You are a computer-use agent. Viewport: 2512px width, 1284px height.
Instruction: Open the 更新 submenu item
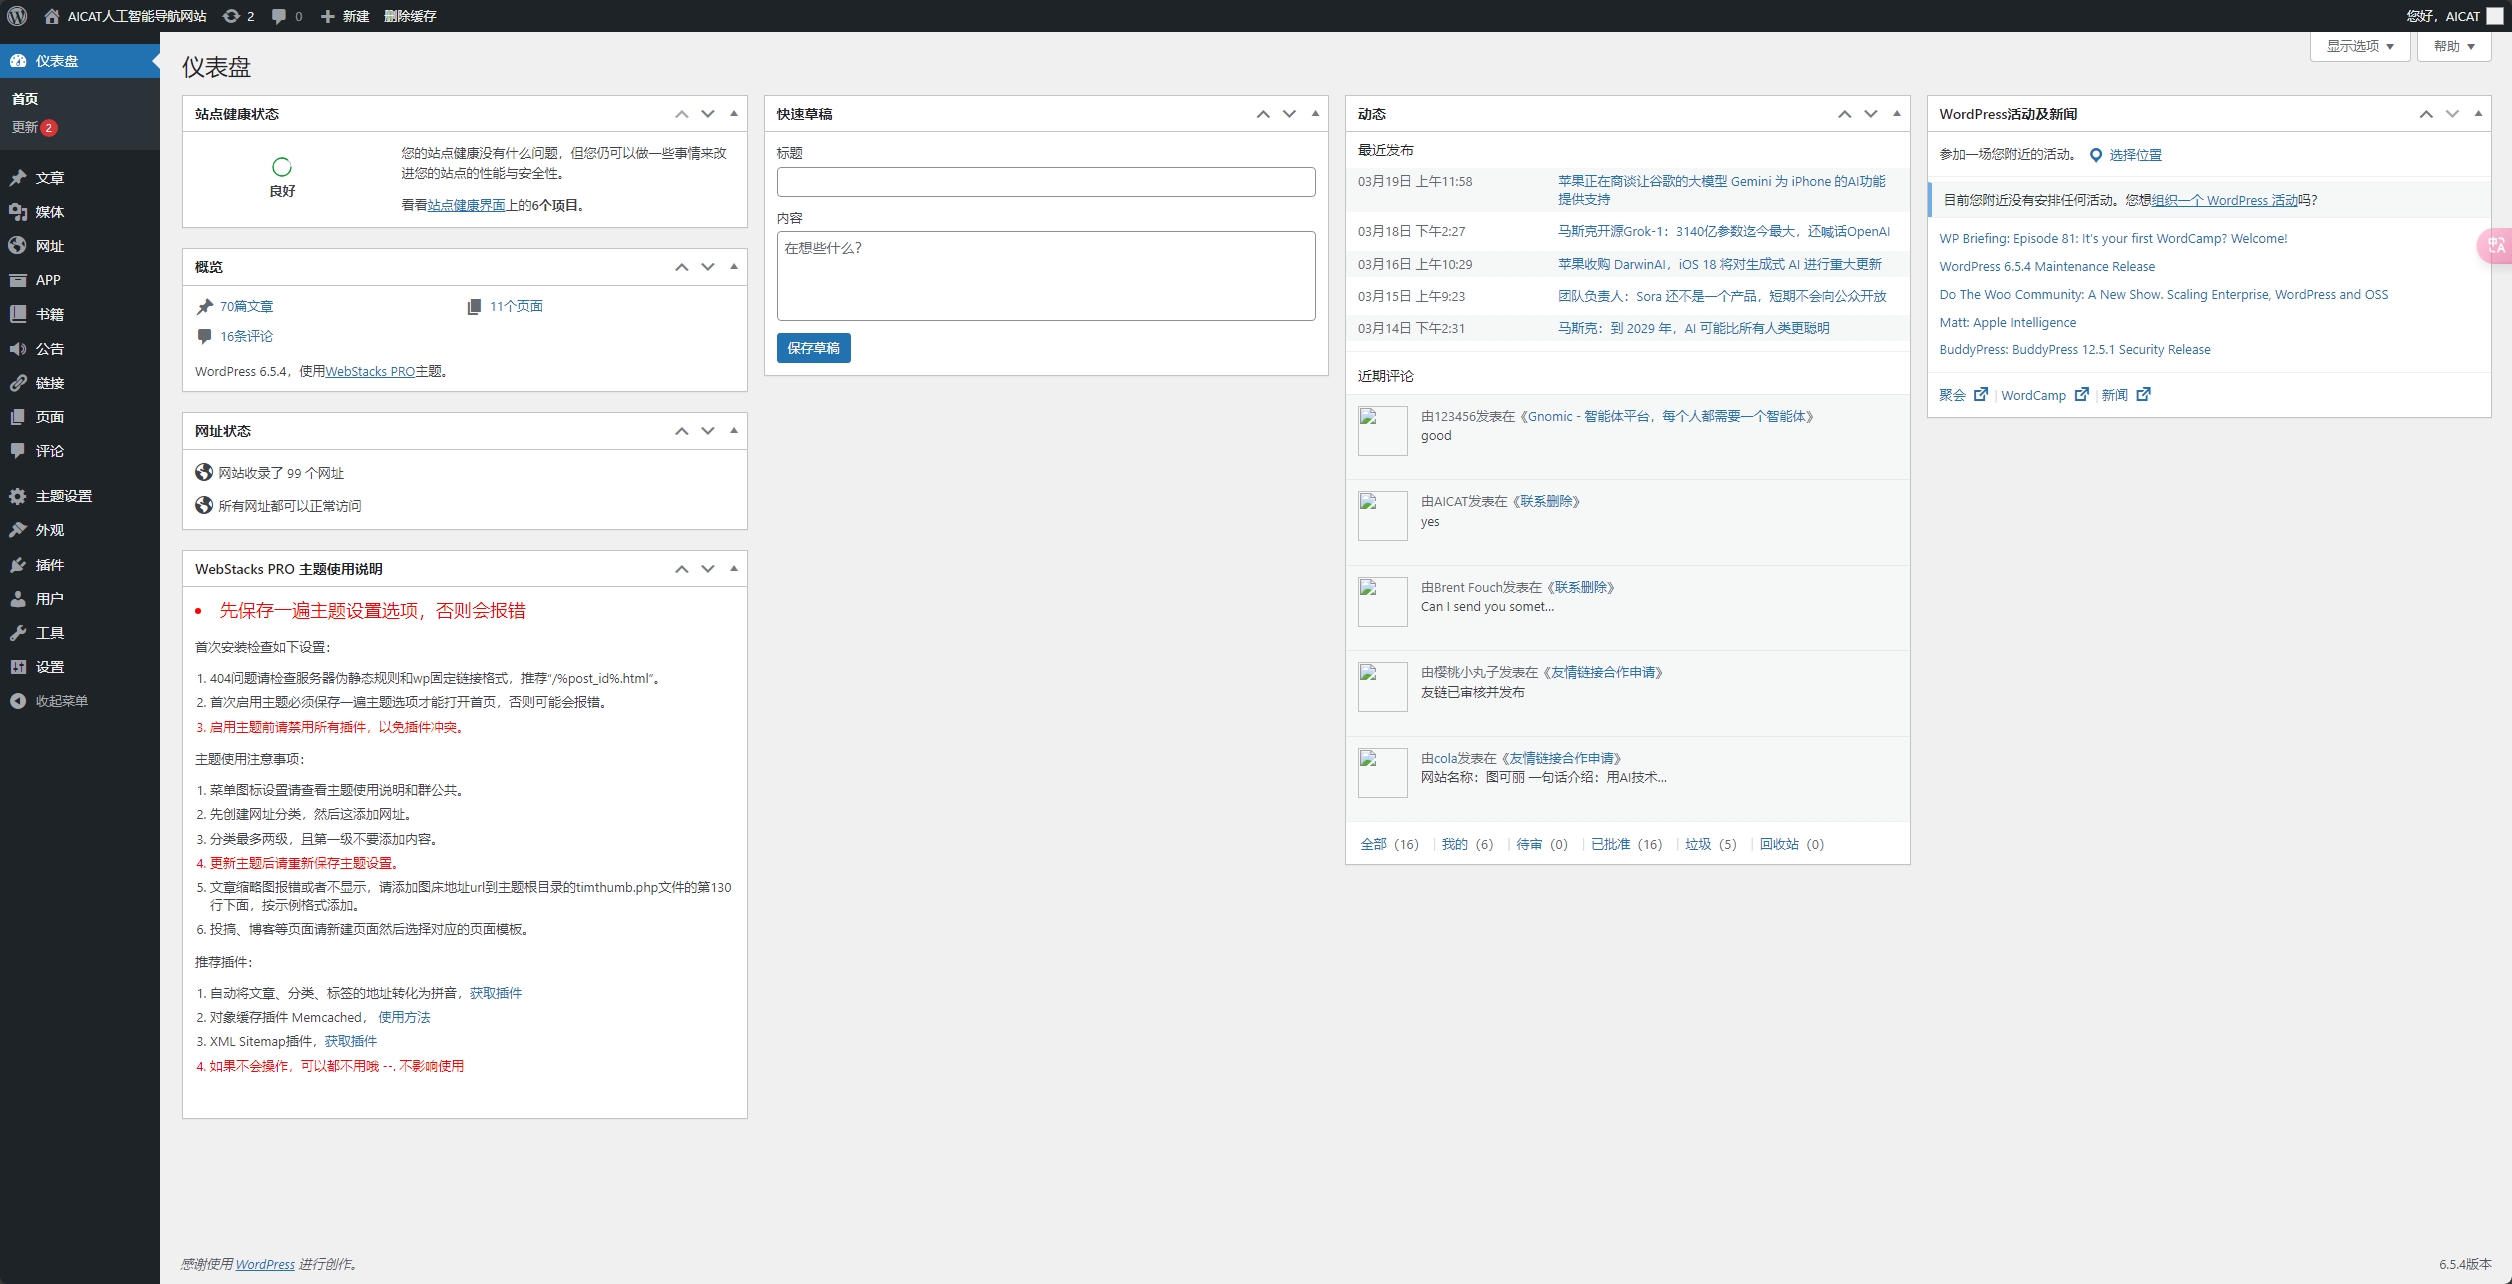click(x=34, y=127)
